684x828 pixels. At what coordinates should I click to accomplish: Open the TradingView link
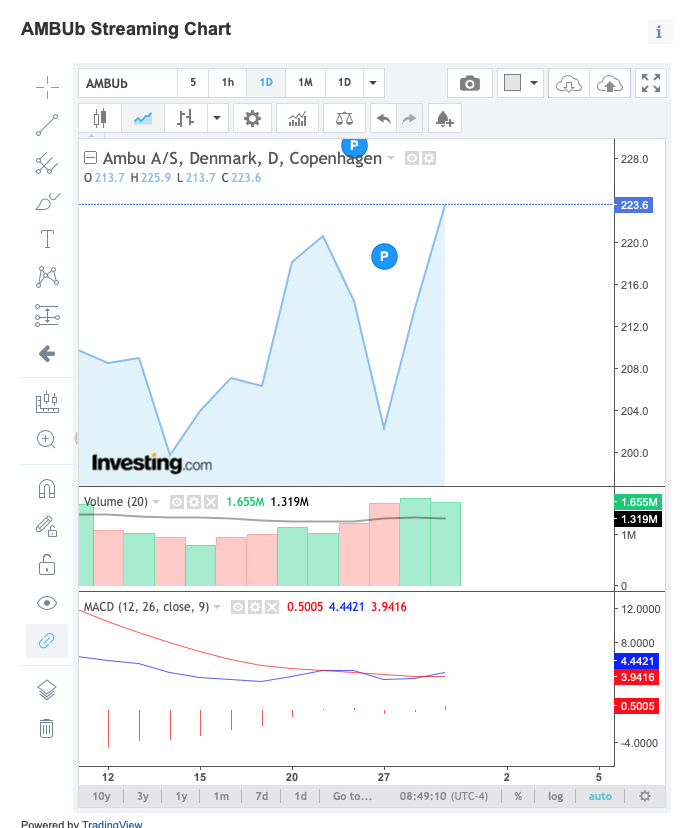click(112, 823)
